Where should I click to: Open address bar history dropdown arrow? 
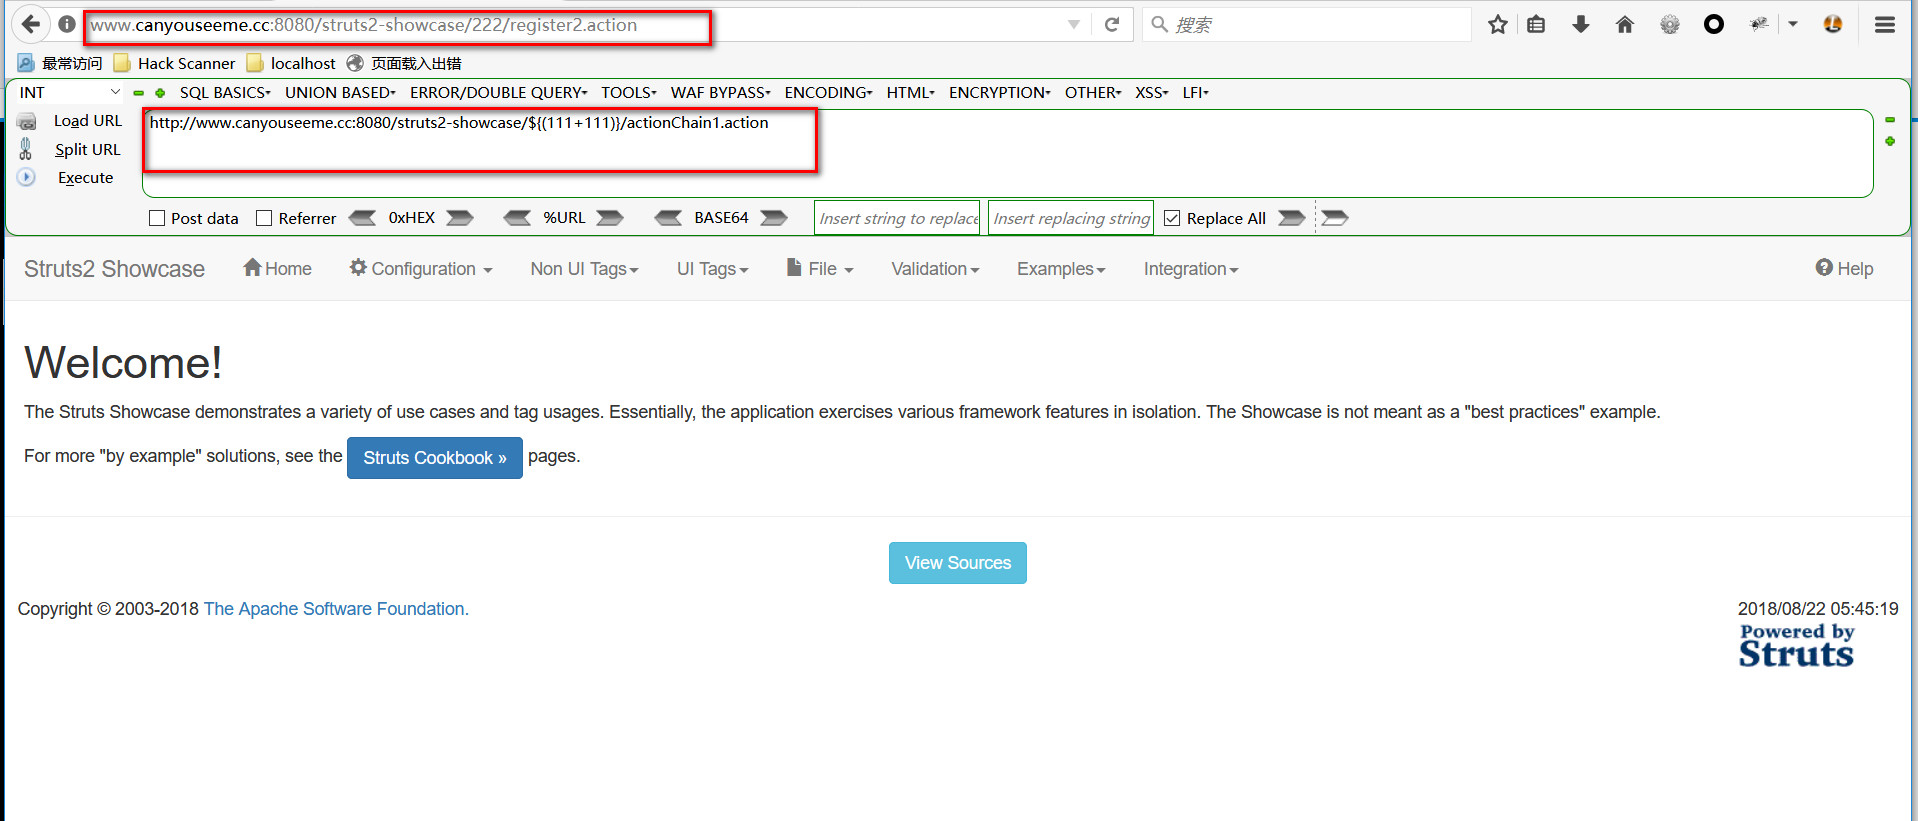[1074, 25]
